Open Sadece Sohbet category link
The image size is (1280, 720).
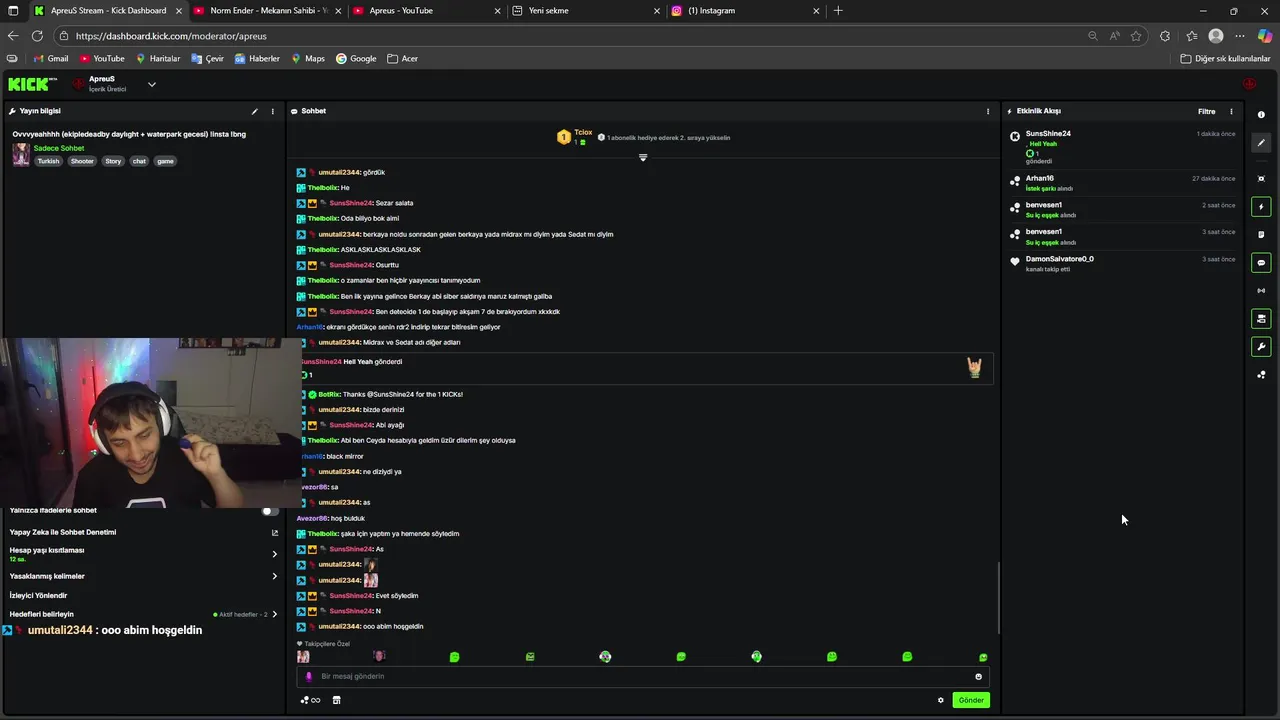pyautogui.click(x=59, y=148)
